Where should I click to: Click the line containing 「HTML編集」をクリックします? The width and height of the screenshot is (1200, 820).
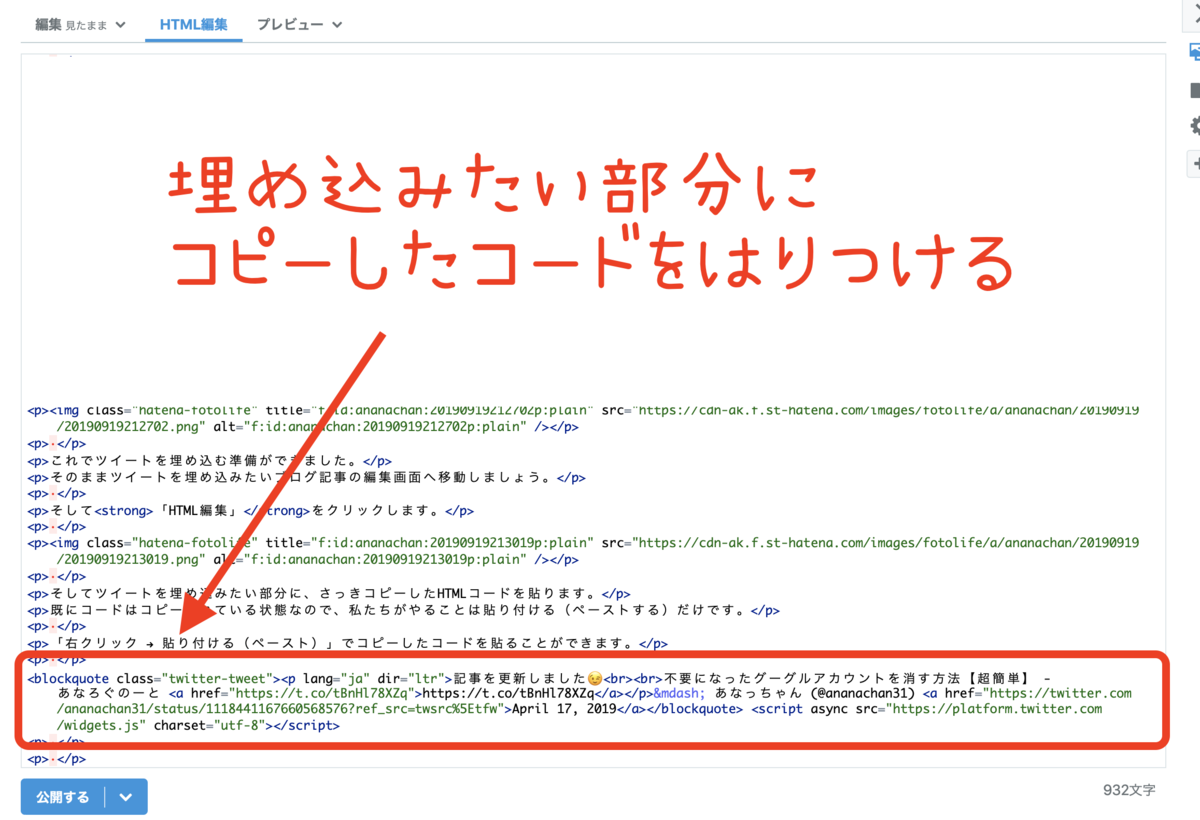[x=251, y=510]
